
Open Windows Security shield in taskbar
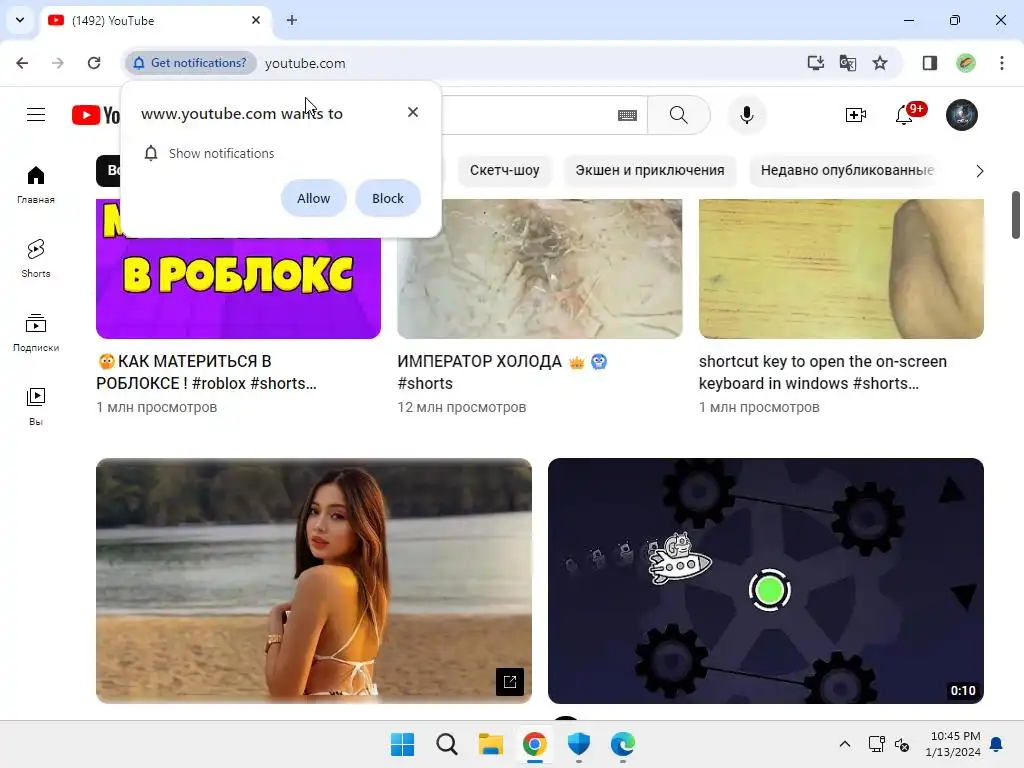[579, 744]
